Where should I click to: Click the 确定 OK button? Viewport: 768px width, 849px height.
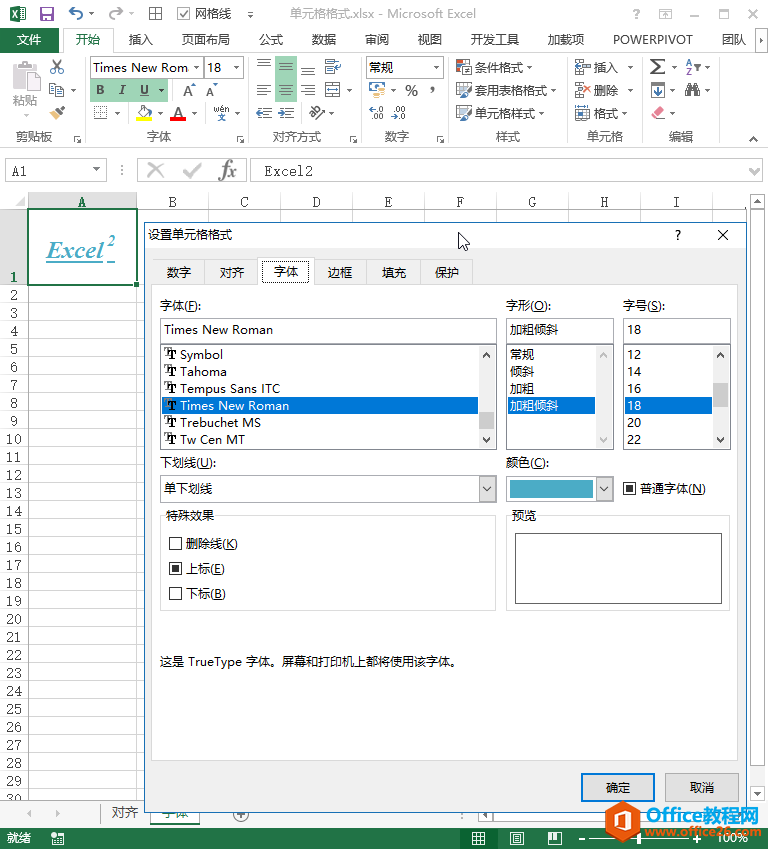pos(617,787)
